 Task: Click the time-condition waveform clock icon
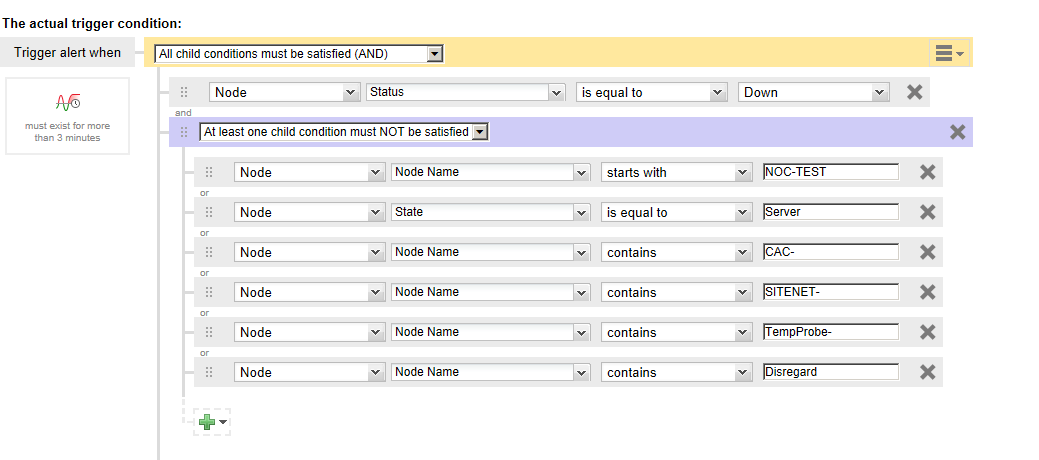(x=68, y=102)
